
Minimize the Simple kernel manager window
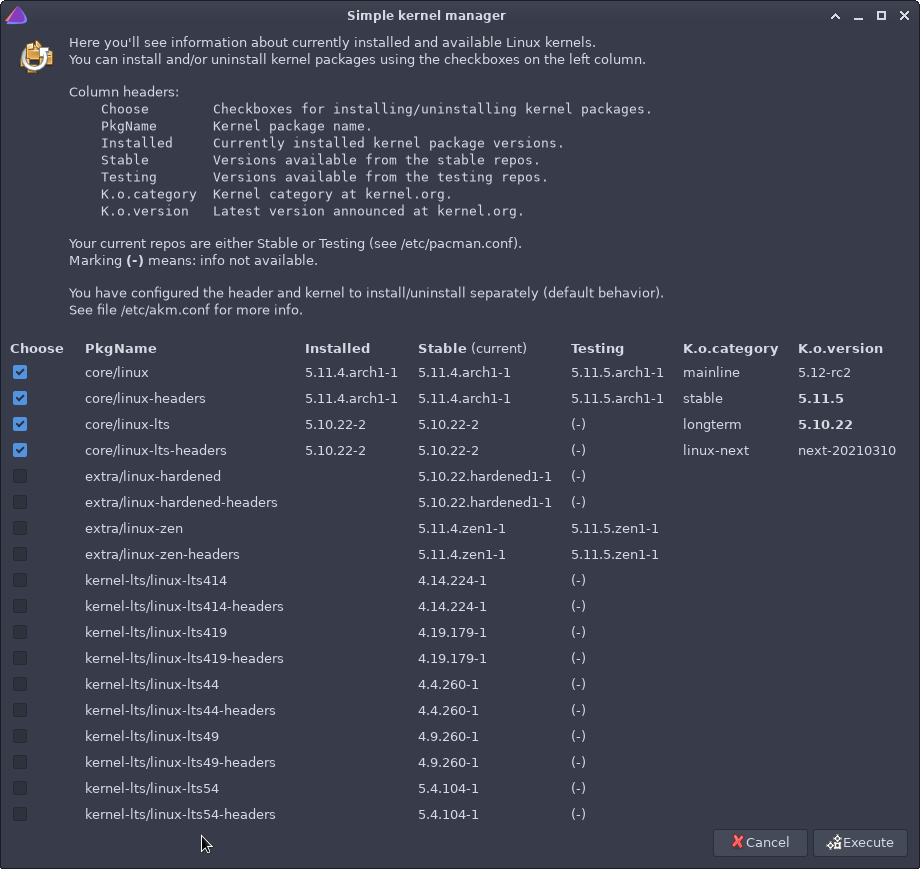859,15
